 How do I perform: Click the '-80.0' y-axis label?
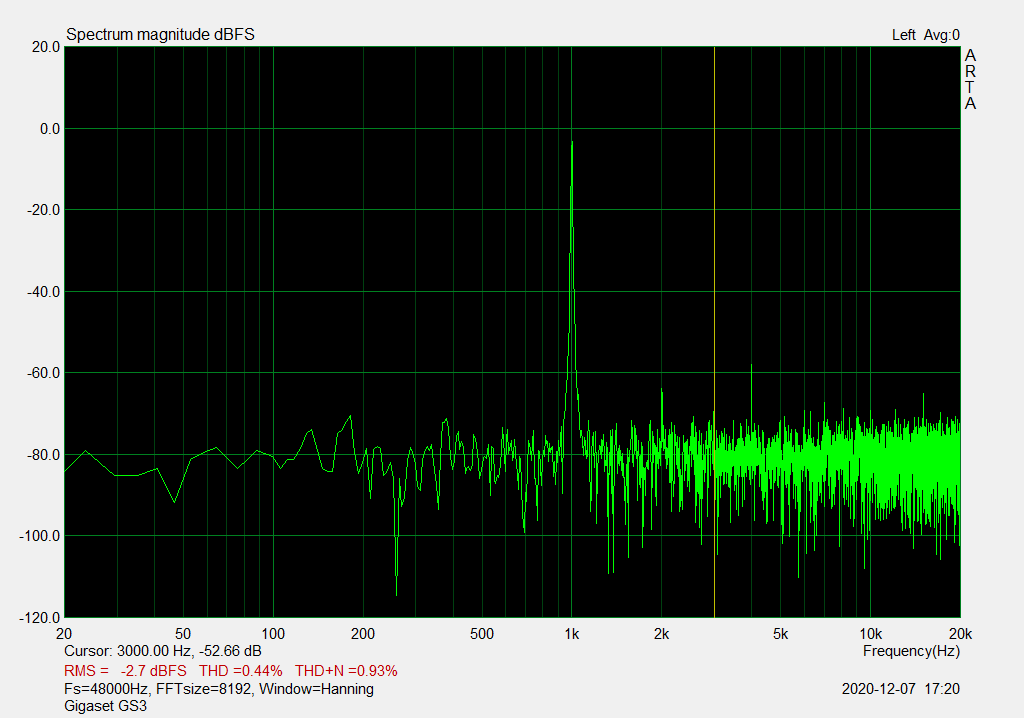[x=43, y=455]
